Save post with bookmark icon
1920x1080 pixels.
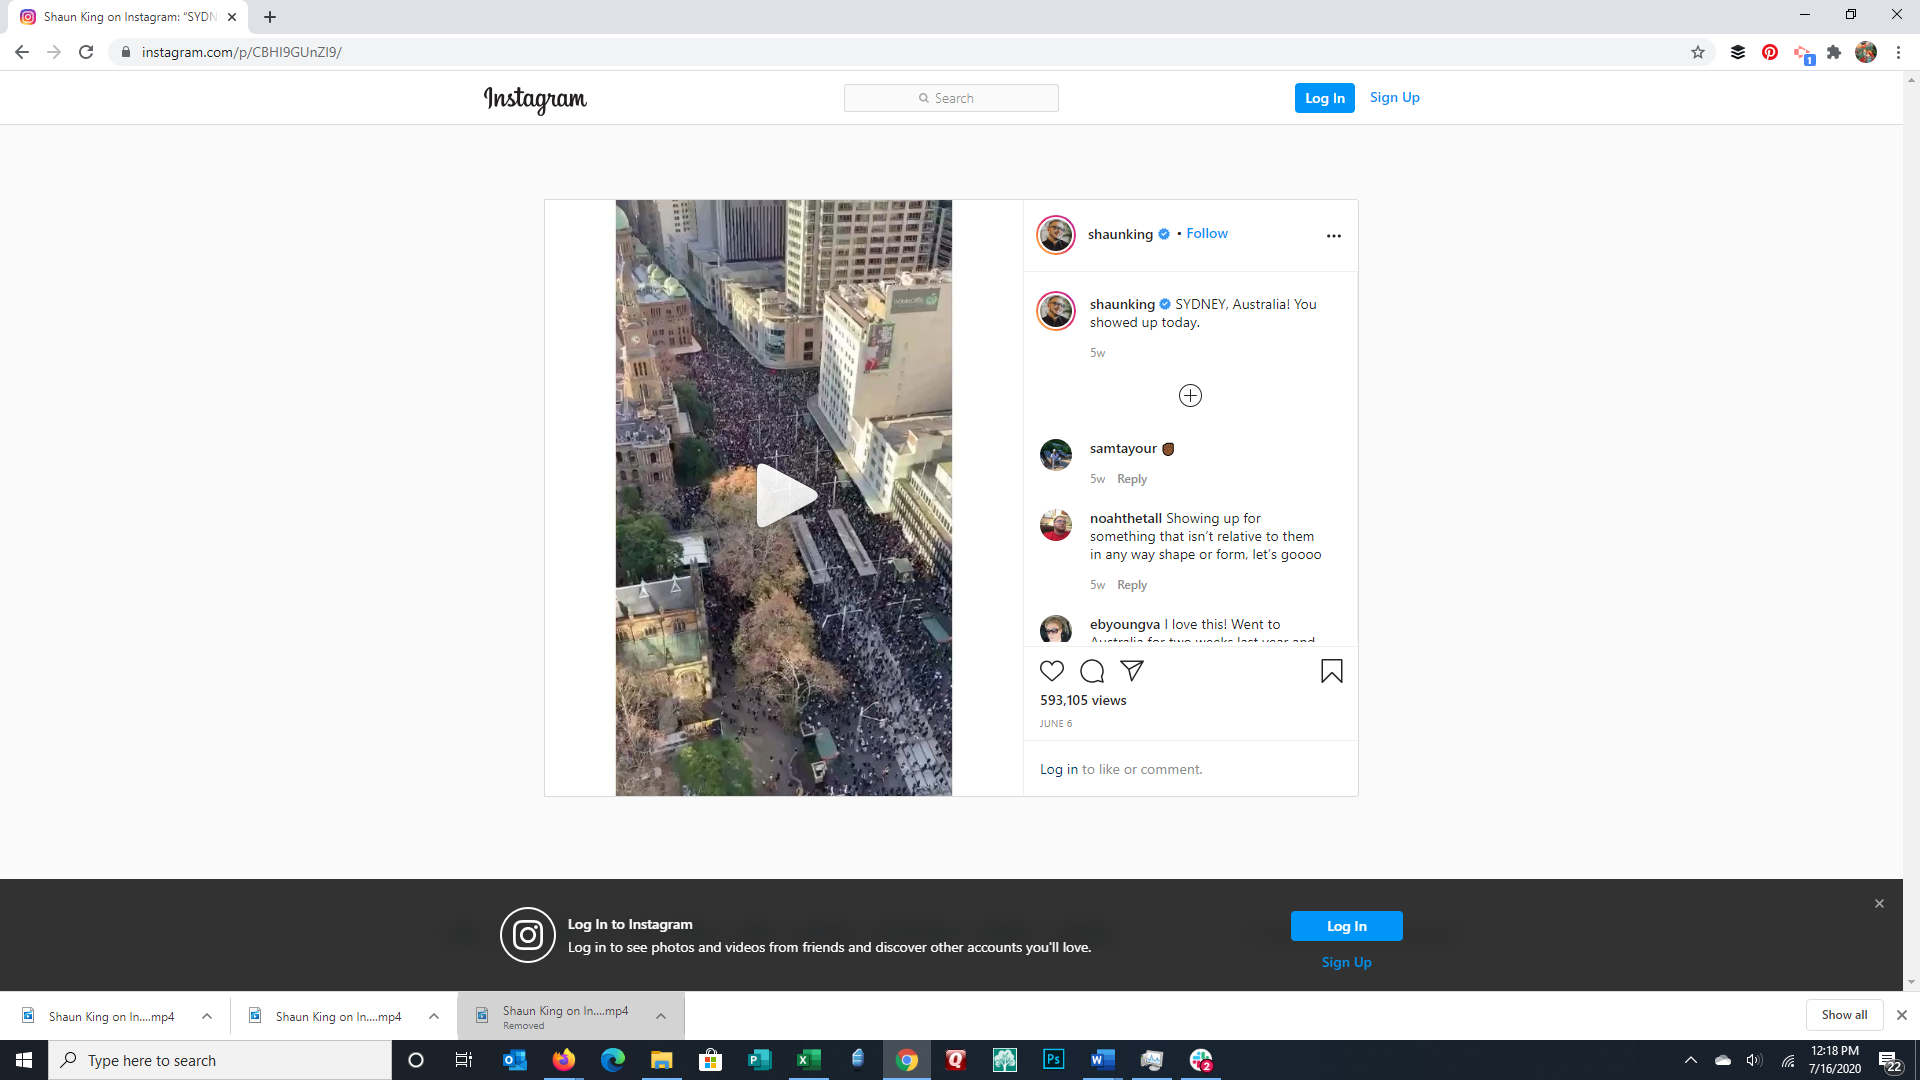coord(1331,671)
